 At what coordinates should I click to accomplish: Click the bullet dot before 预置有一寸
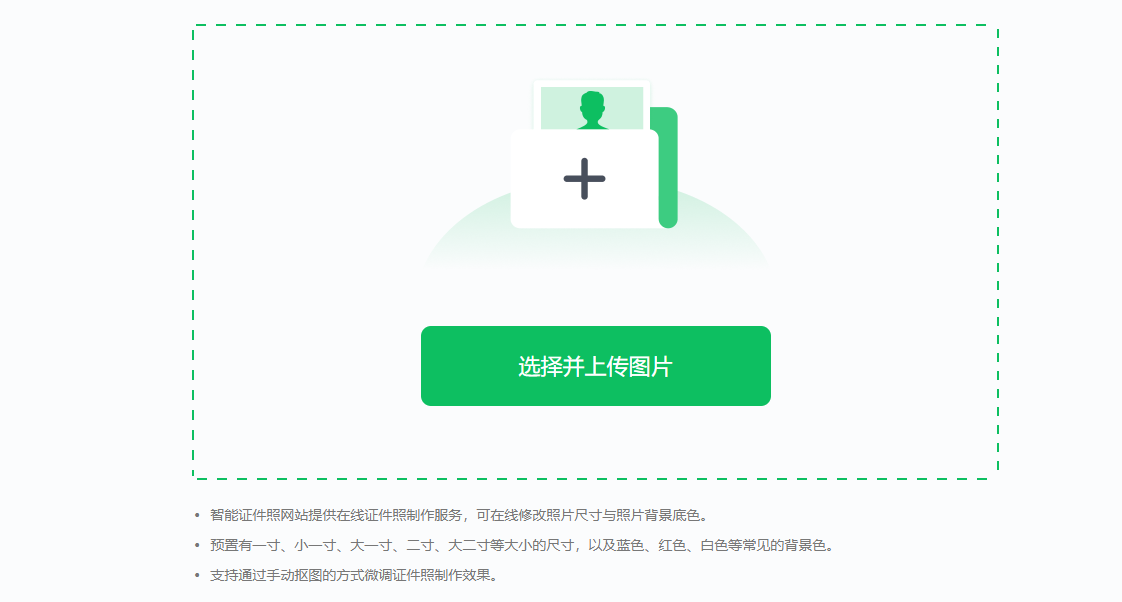point(197,545)
